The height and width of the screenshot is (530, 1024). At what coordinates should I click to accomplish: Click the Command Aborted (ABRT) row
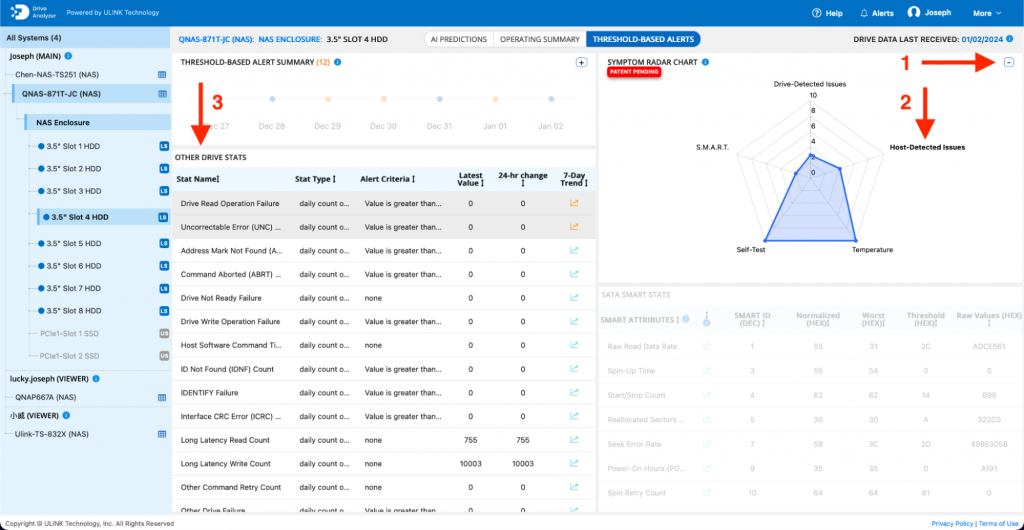click(383, 274)
